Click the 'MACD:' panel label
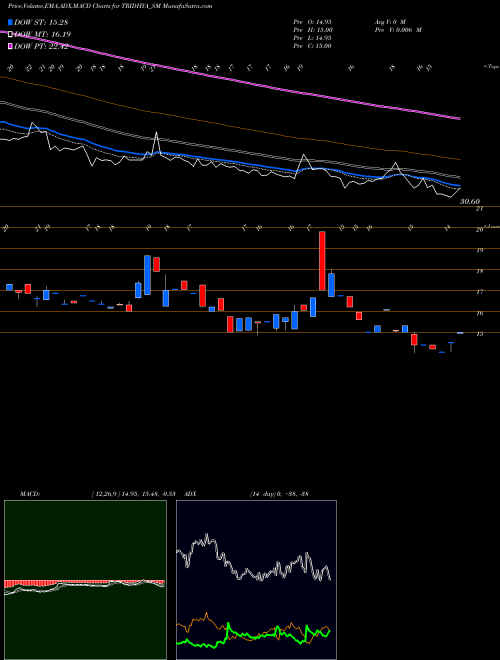This screenshot has height=660, width=500. tap(29, 494)
